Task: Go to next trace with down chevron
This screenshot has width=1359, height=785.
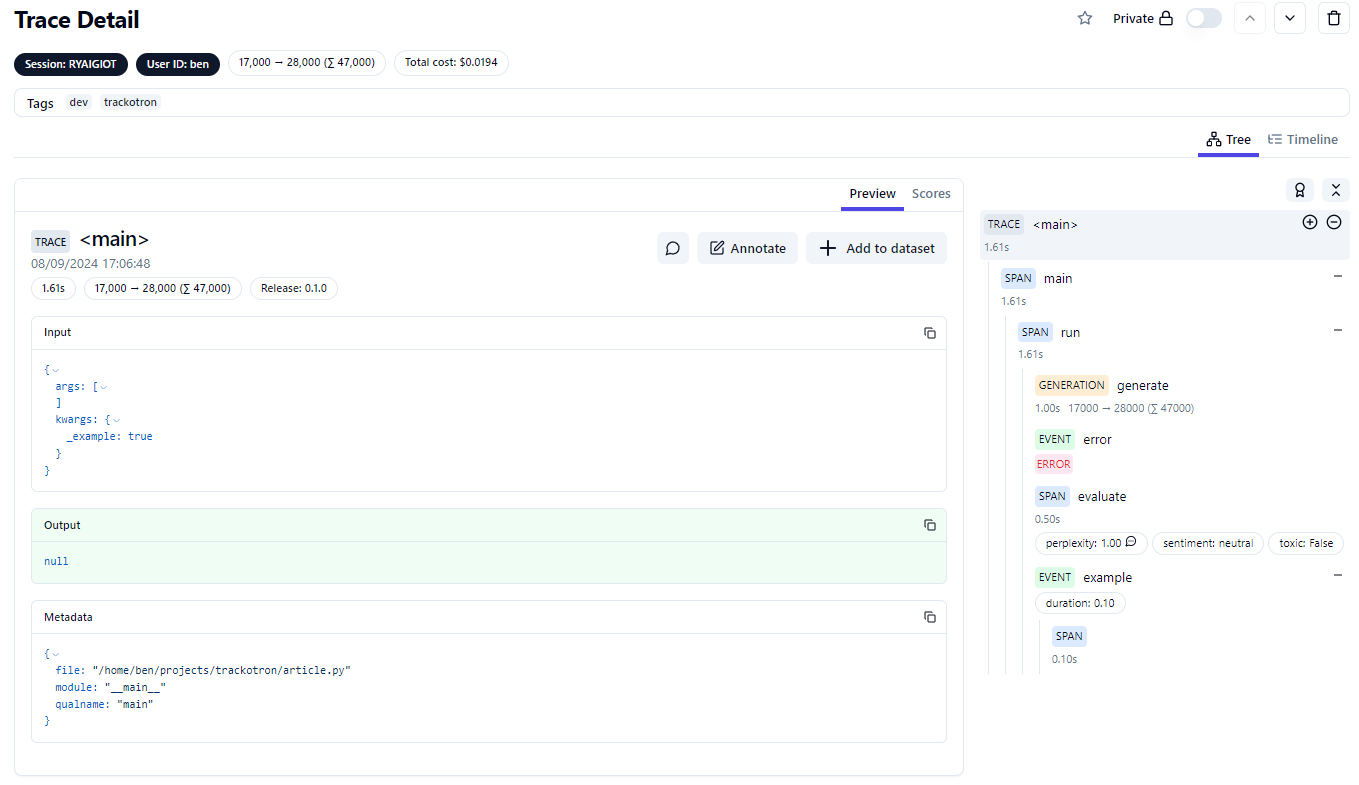Action: point(1289,18)
